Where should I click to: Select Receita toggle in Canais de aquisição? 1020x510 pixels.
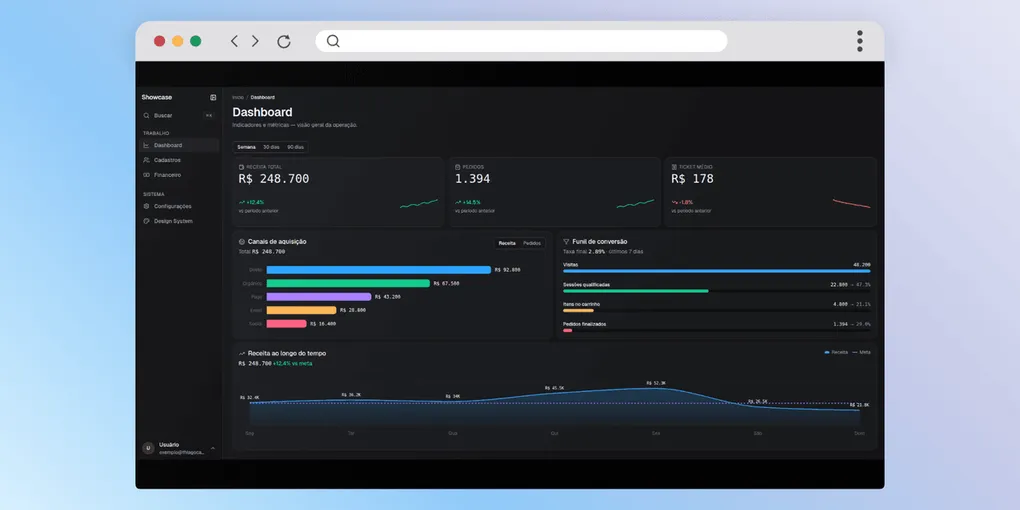pos(507,243)
